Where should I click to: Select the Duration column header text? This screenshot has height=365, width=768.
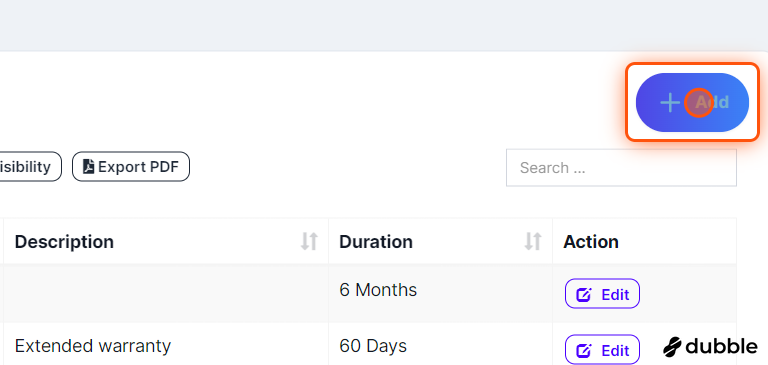click(x=376, y=242)
